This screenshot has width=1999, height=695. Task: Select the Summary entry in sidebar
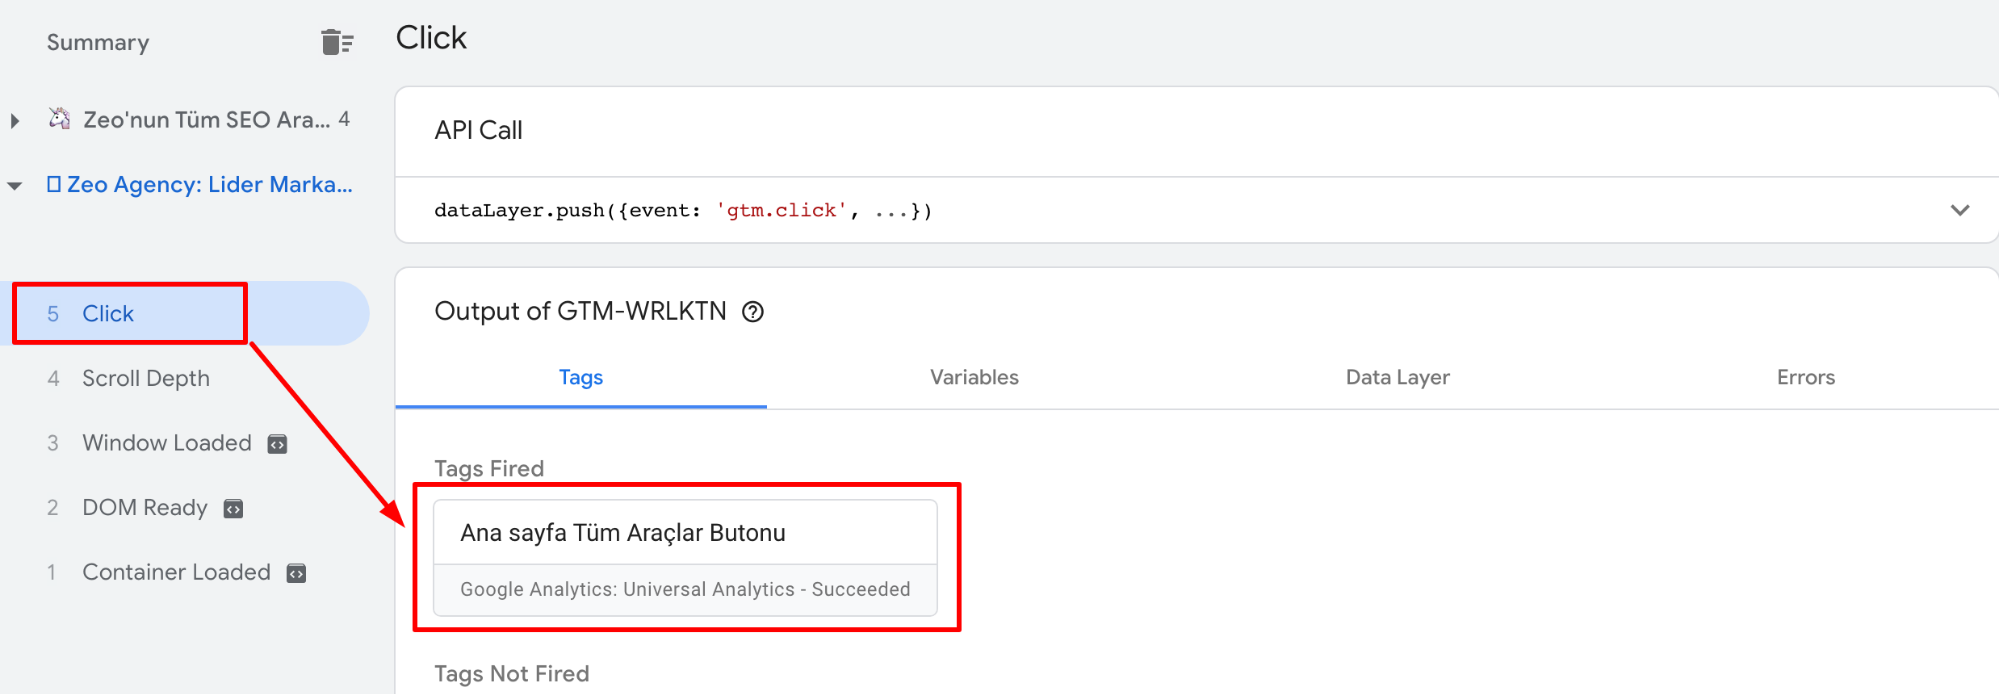pos(98,42)
